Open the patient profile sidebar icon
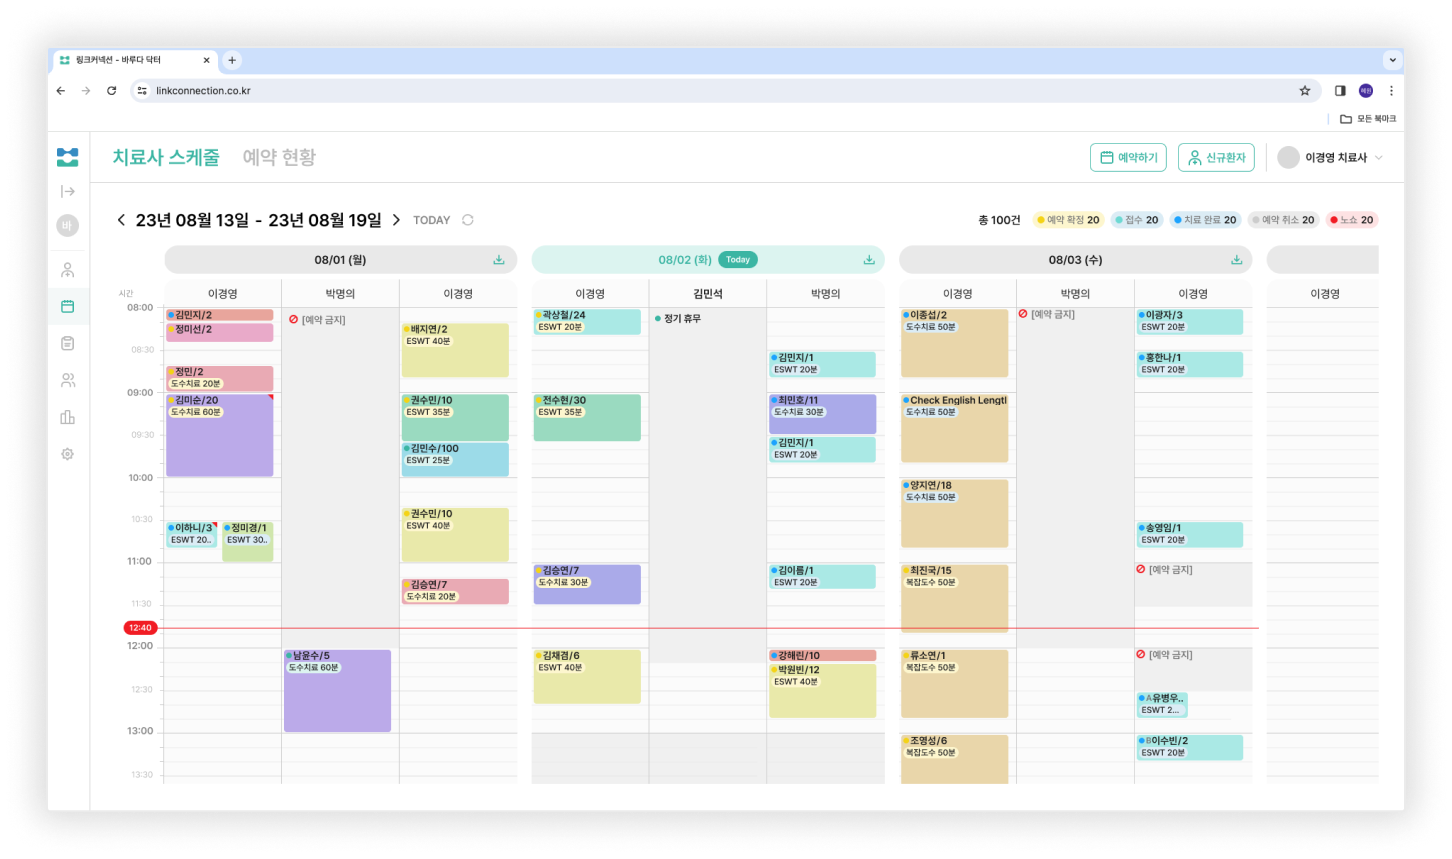Screen dimensions: 1452x859 [67, 270]
